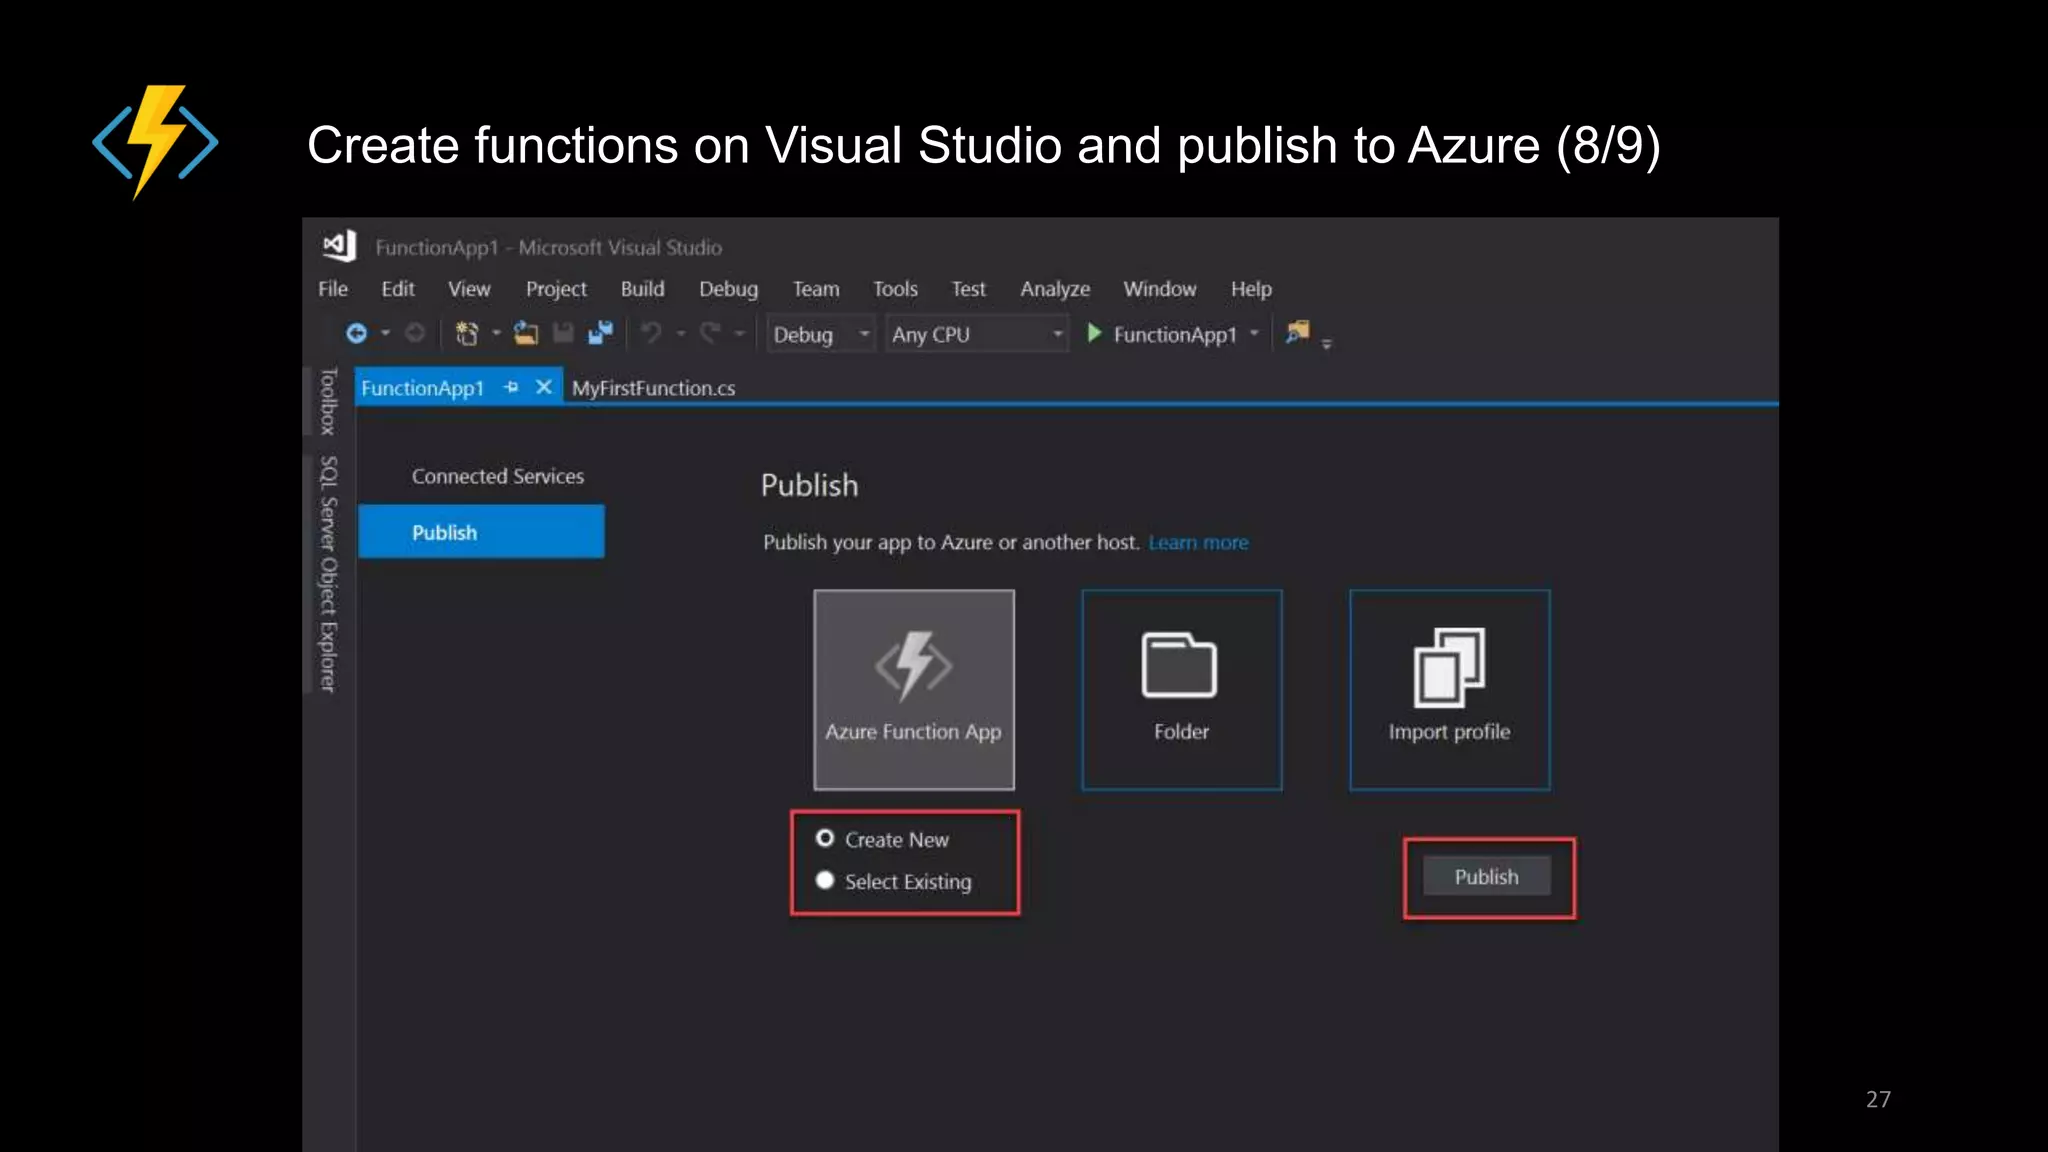Expand the Redo history dropdown arrow
Viewport: 2048px width, 1152px height.
click(740, 333)
